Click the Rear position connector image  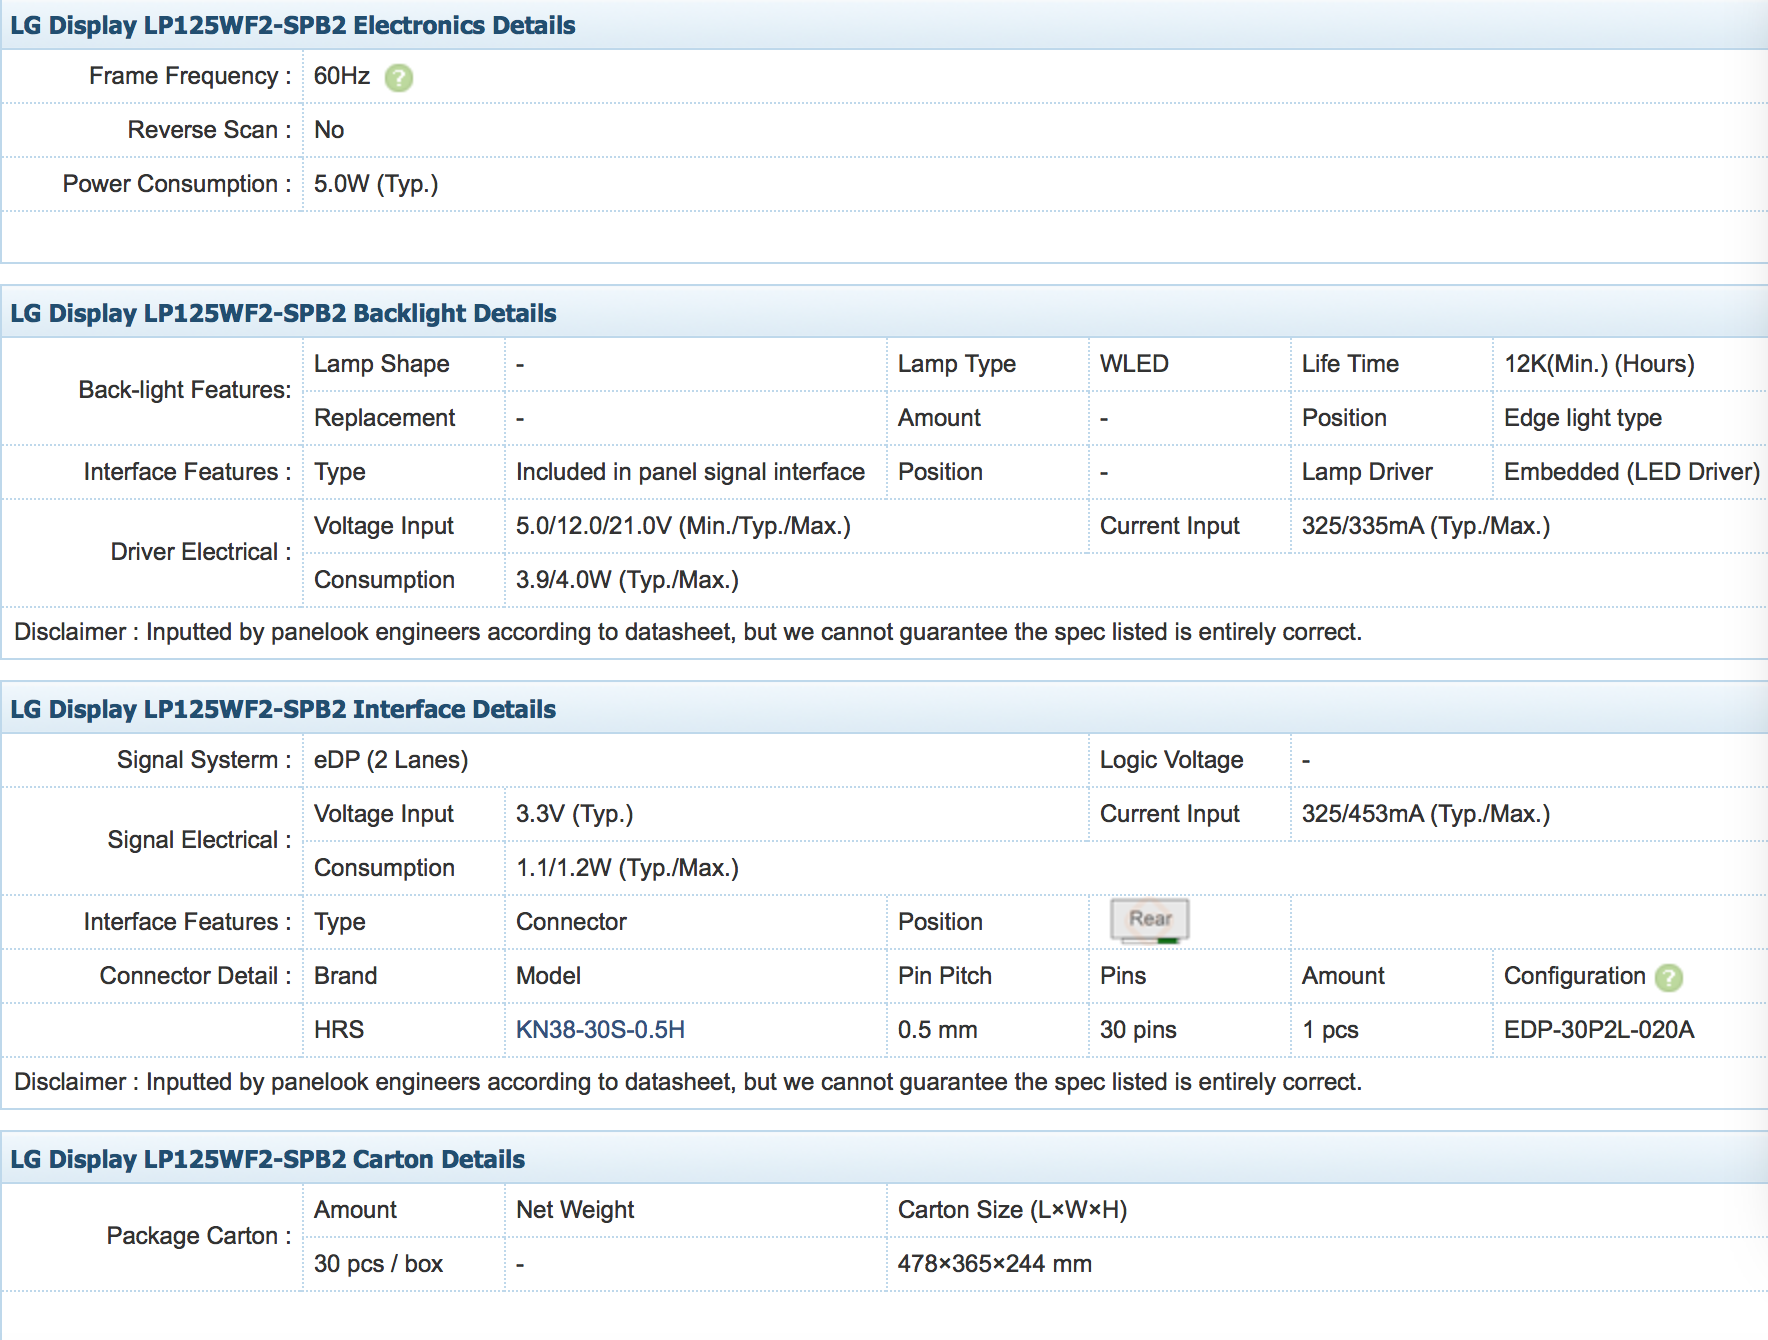[1150, 921]
